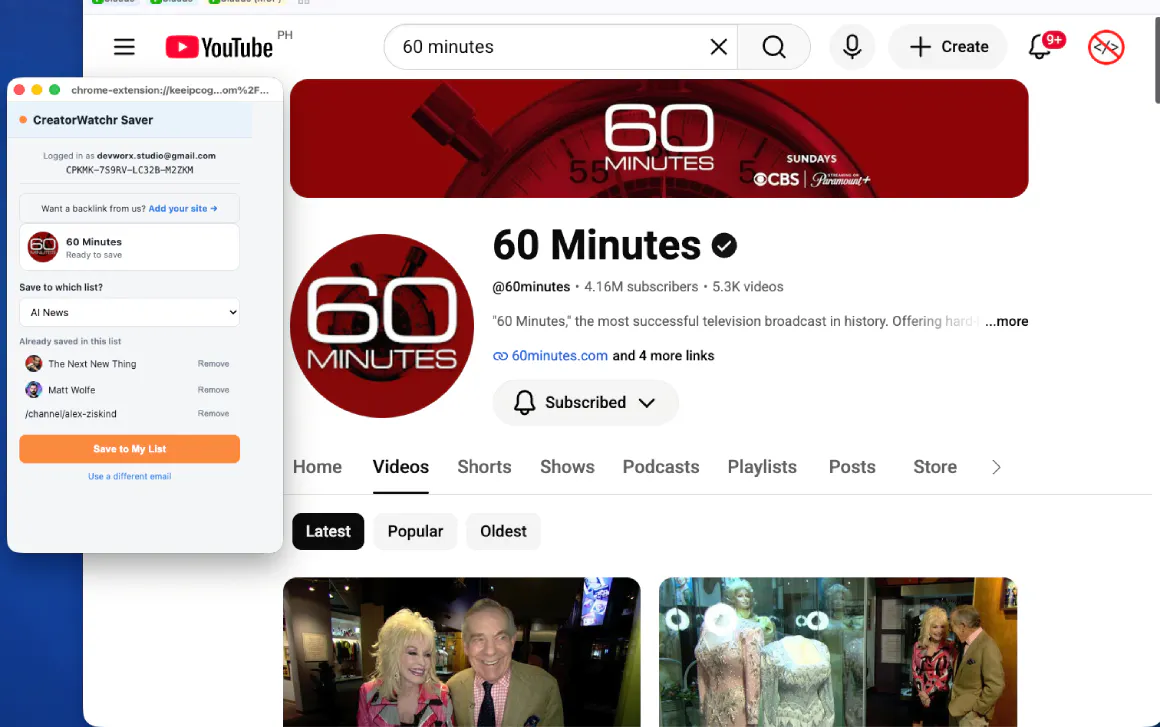Switch to the Home tab
The image size is (1160, 727).
coord(317,467)
